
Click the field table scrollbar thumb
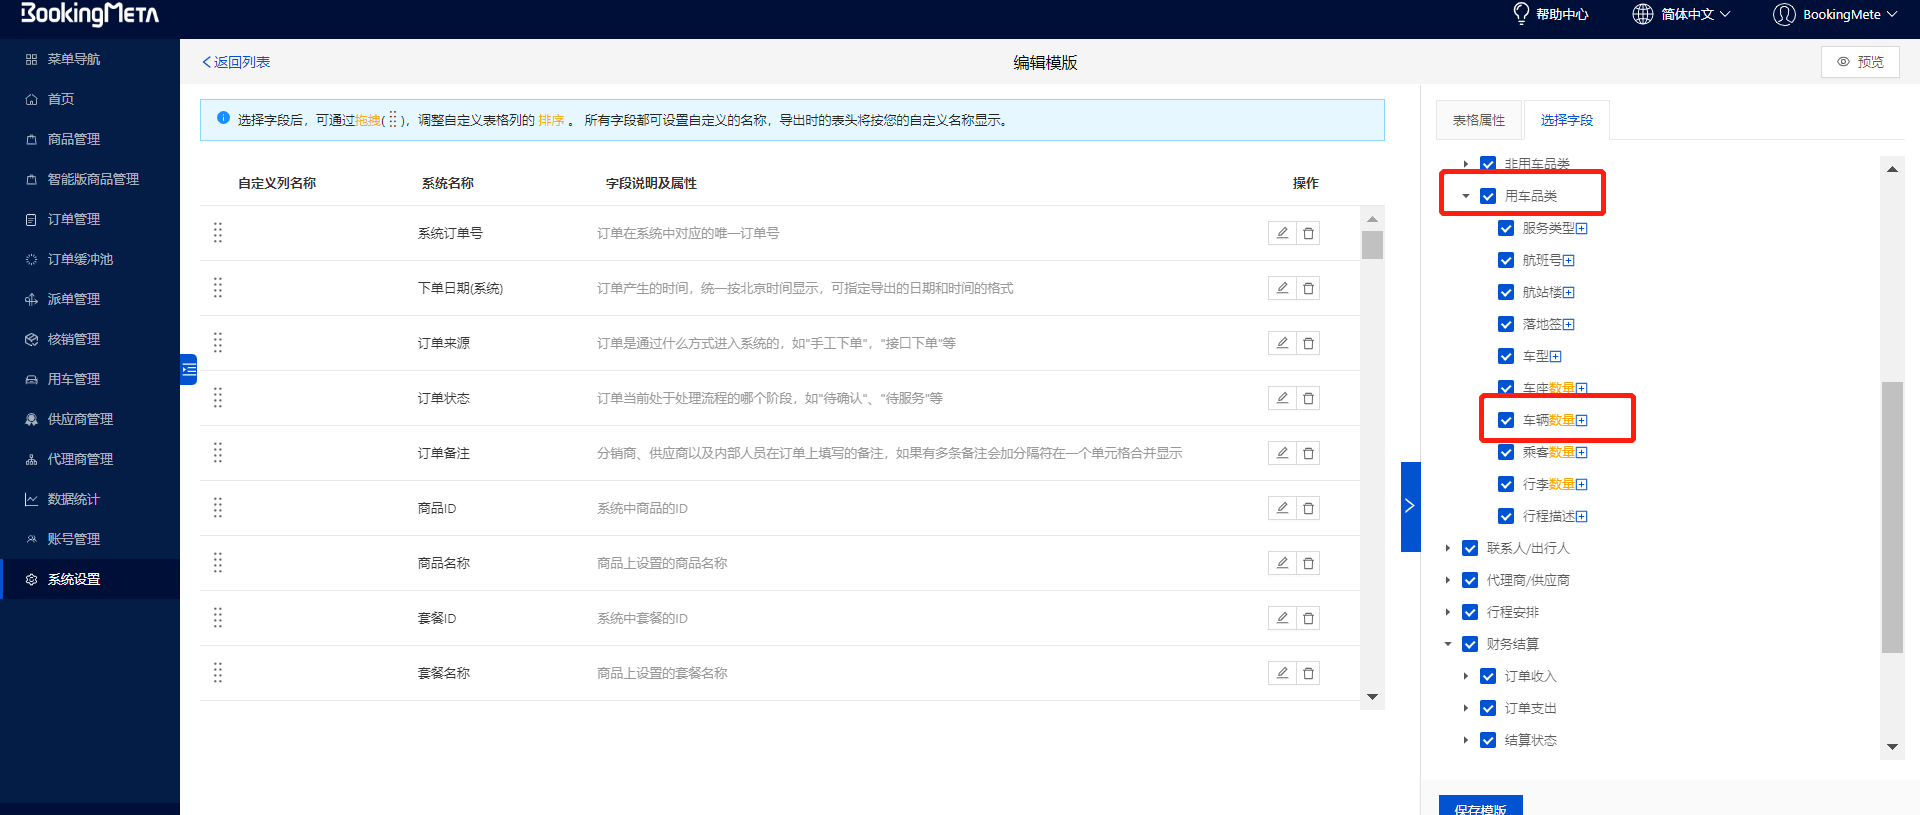pyautogui.click(x=1372, y=245)
